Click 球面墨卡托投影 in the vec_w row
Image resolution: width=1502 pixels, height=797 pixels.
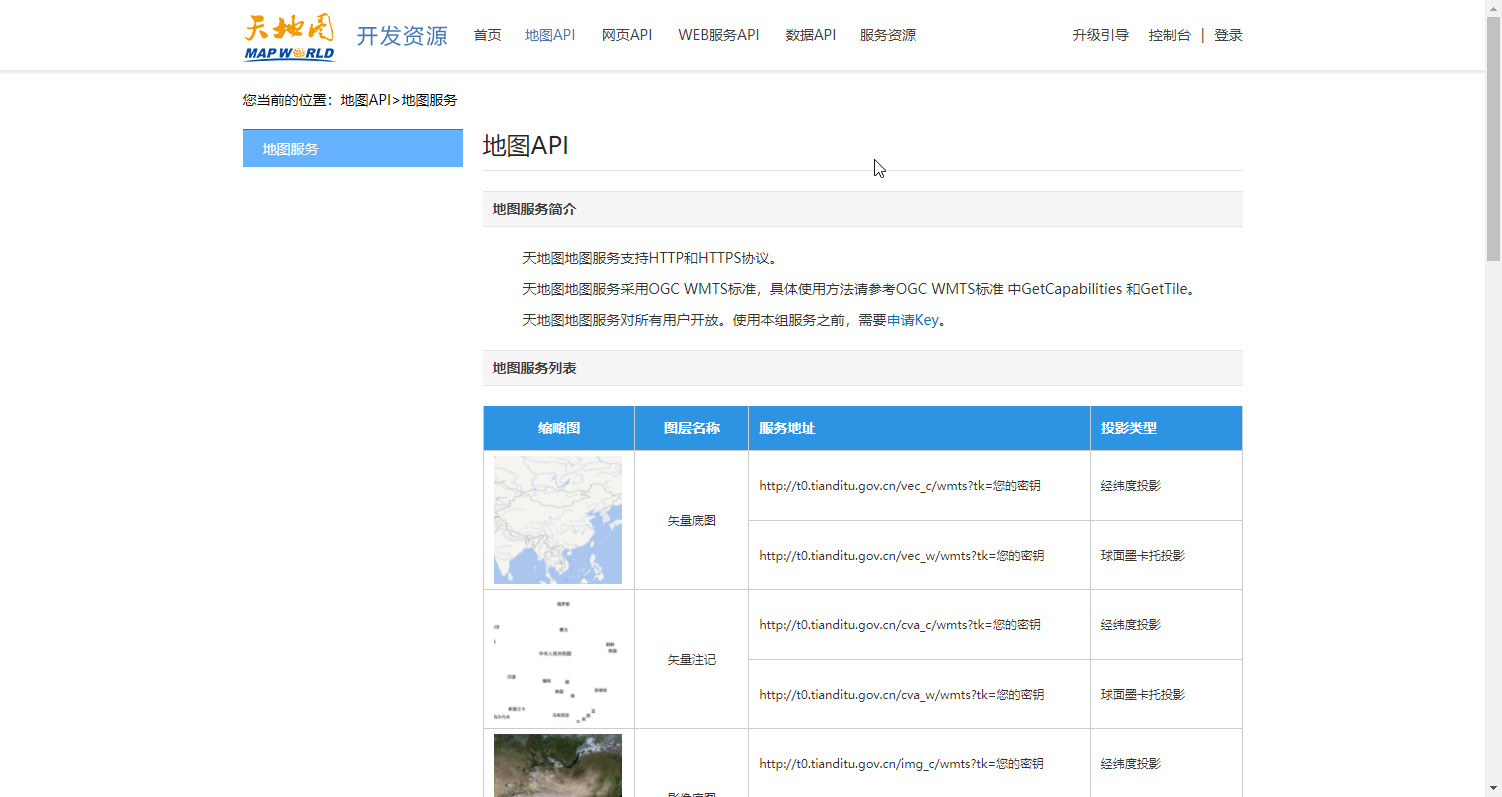[1143, 556]
